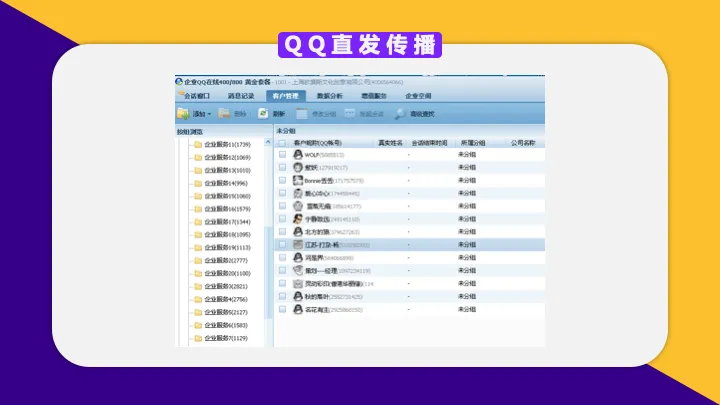Switch to the 消息记录 tab
The image size is (720, 405).
click(x=241, y=96)
